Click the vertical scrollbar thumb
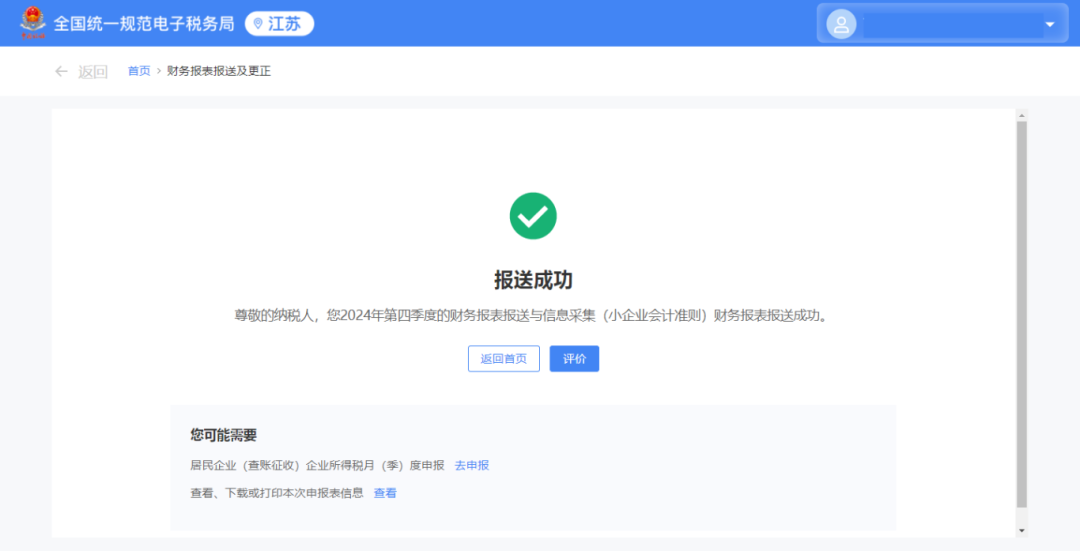Screen dimensions: 1080x551 (1021, 315)
